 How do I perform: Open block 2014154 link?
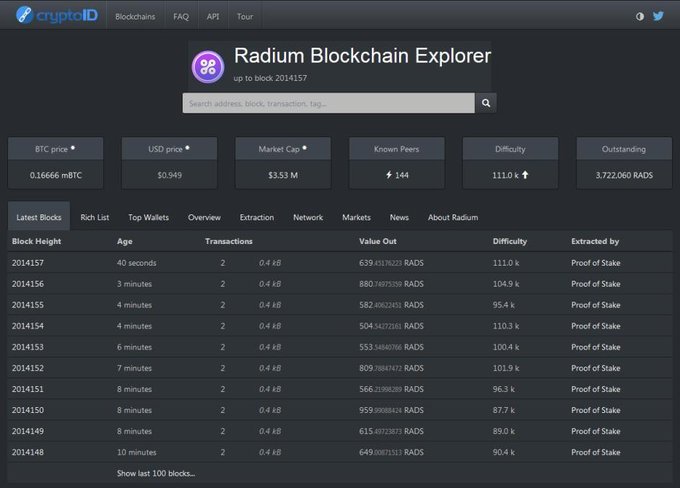coord(28,326)
